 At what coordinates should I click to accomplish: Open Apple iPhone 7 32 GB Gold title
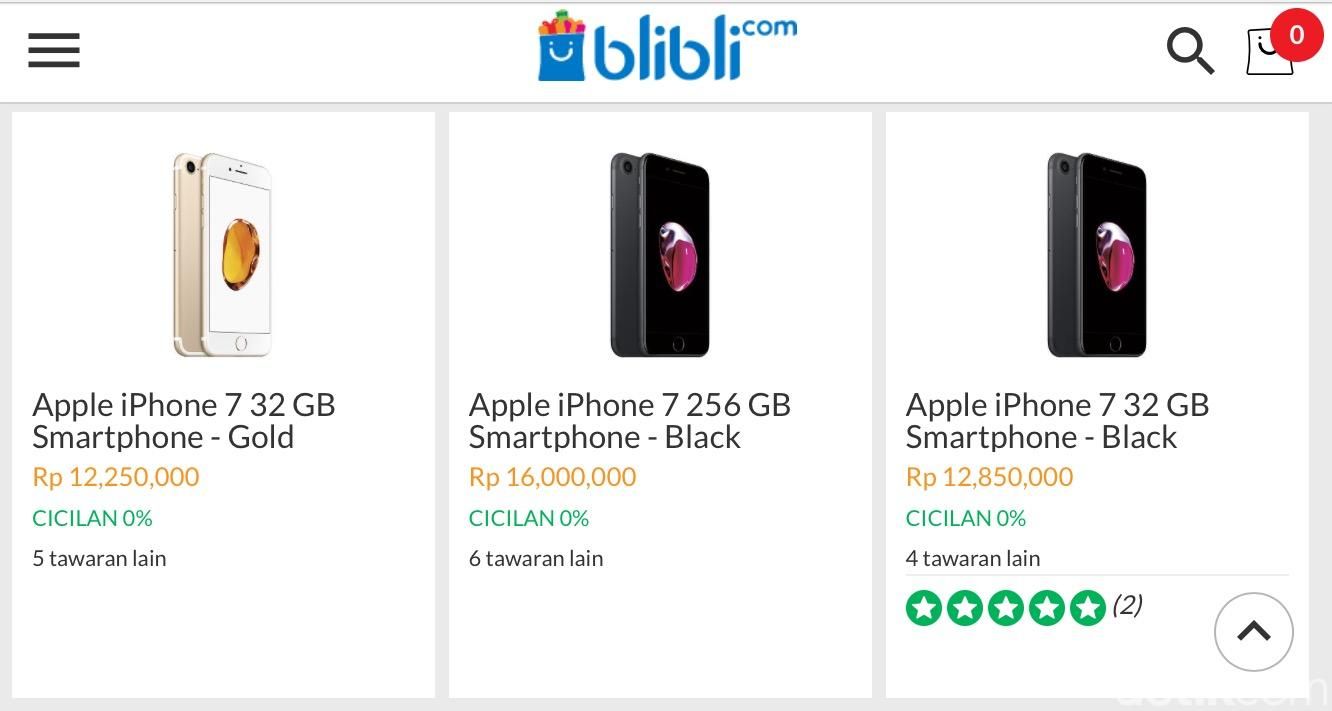pos(184,421)
